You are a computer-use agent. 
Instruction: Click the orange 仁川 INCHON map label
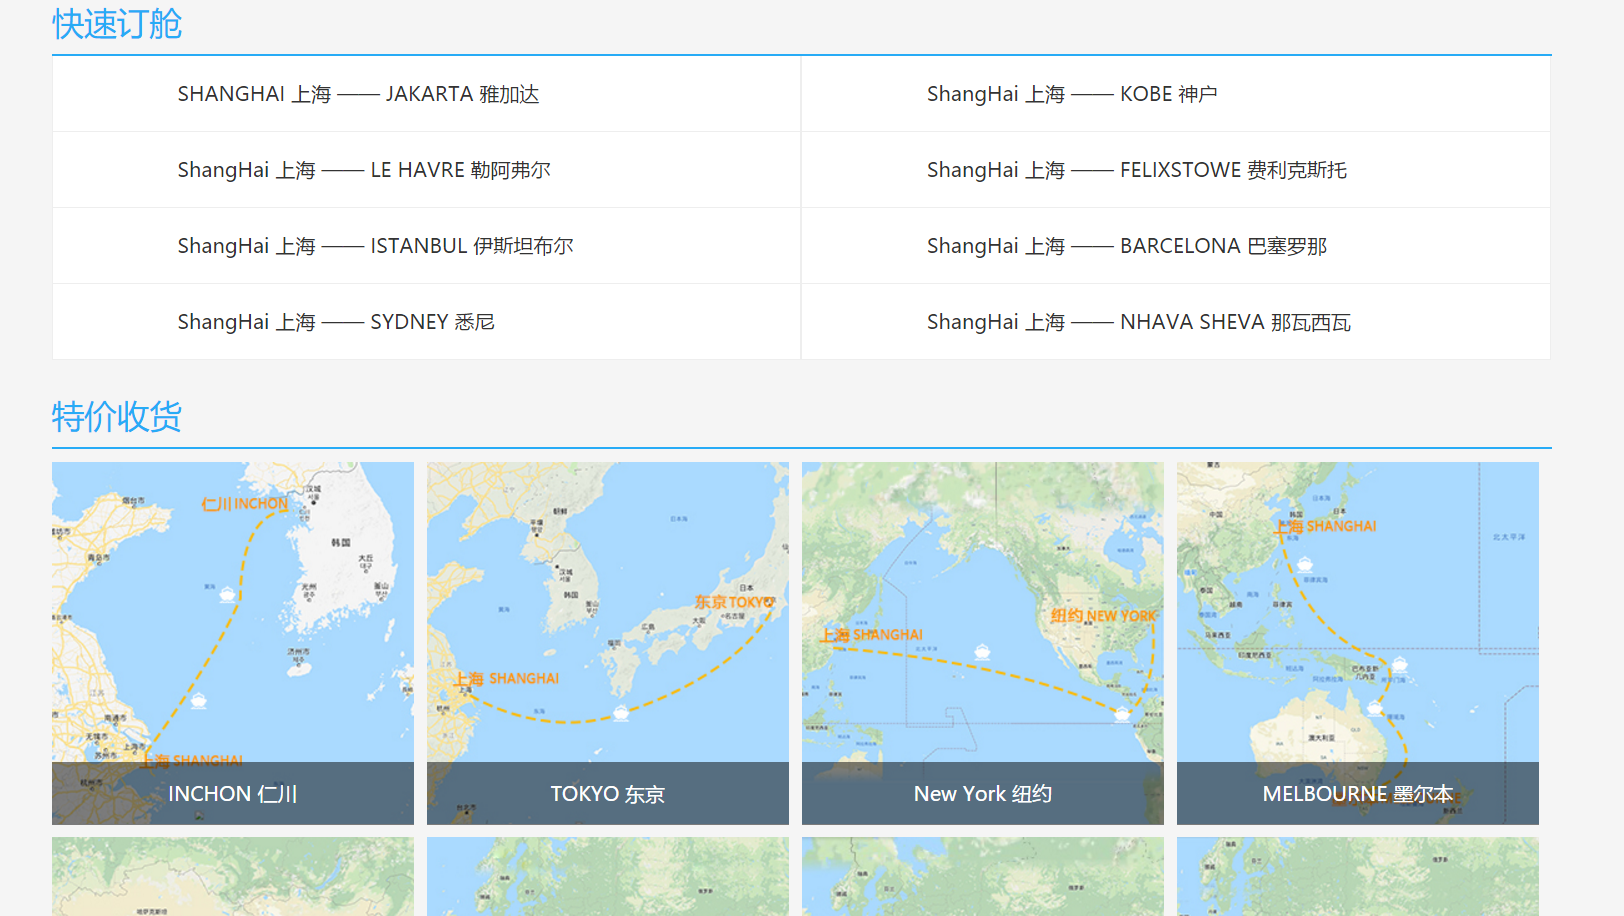(244, 504)
